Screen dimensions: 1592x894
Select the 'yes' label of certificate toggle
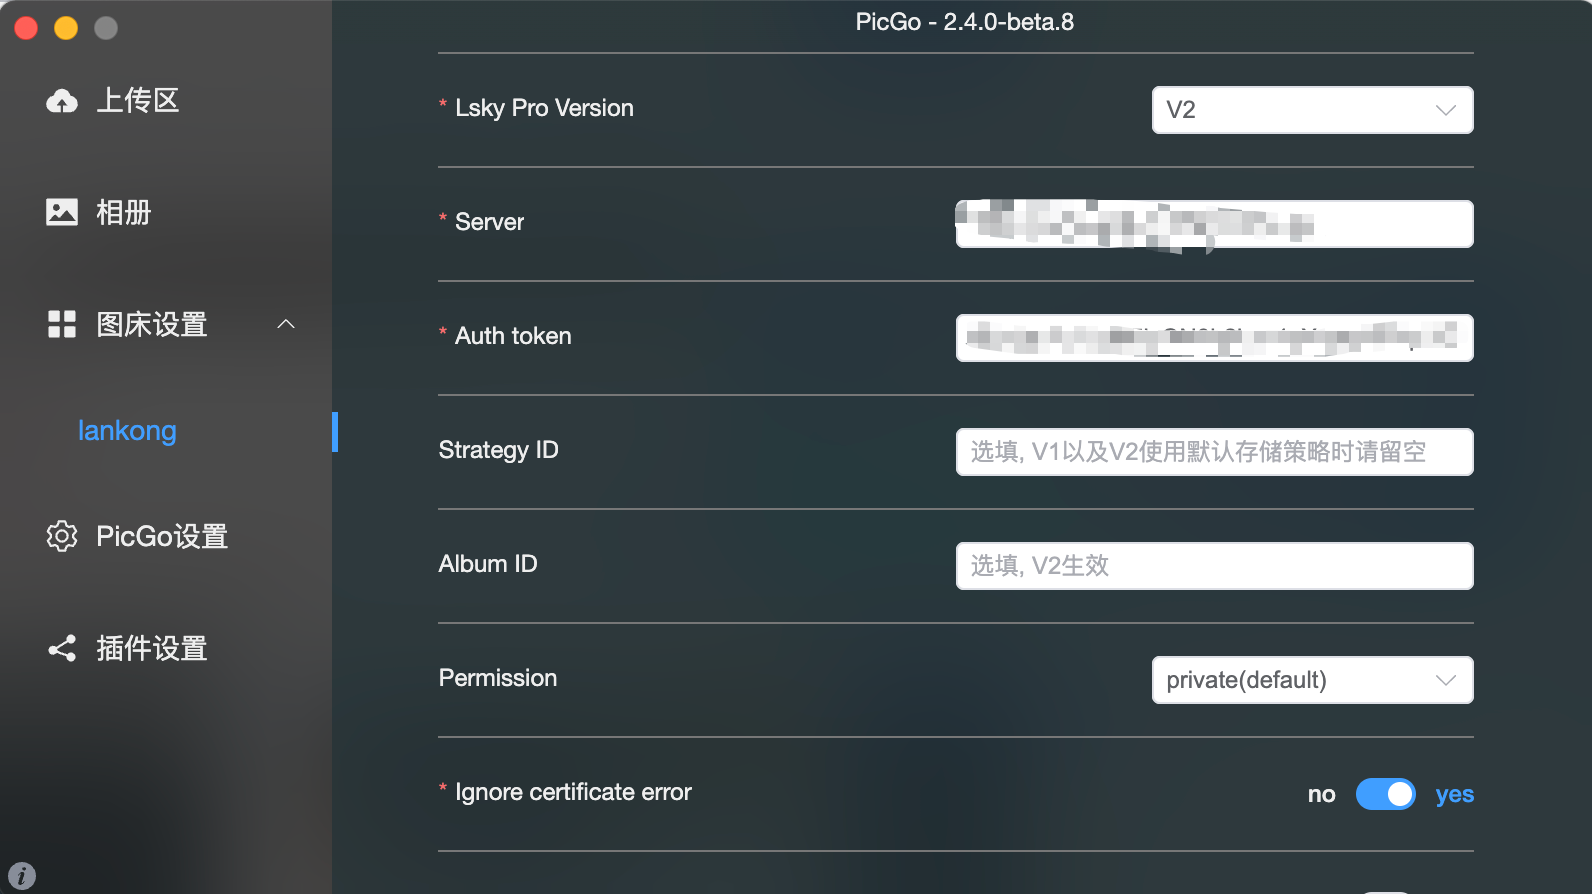click(x=1454, y=794)
